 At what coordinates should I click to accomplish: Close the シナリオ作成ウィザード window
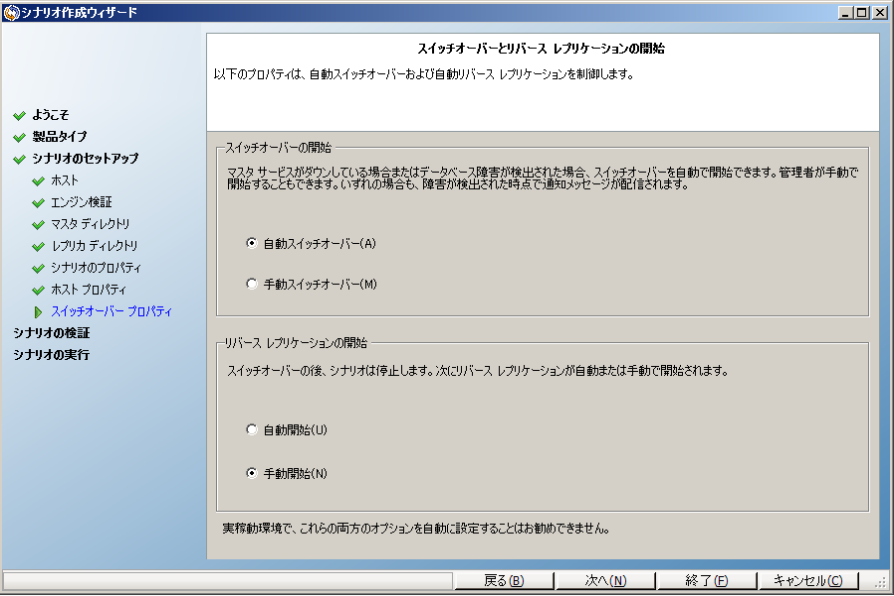(880, 13)
